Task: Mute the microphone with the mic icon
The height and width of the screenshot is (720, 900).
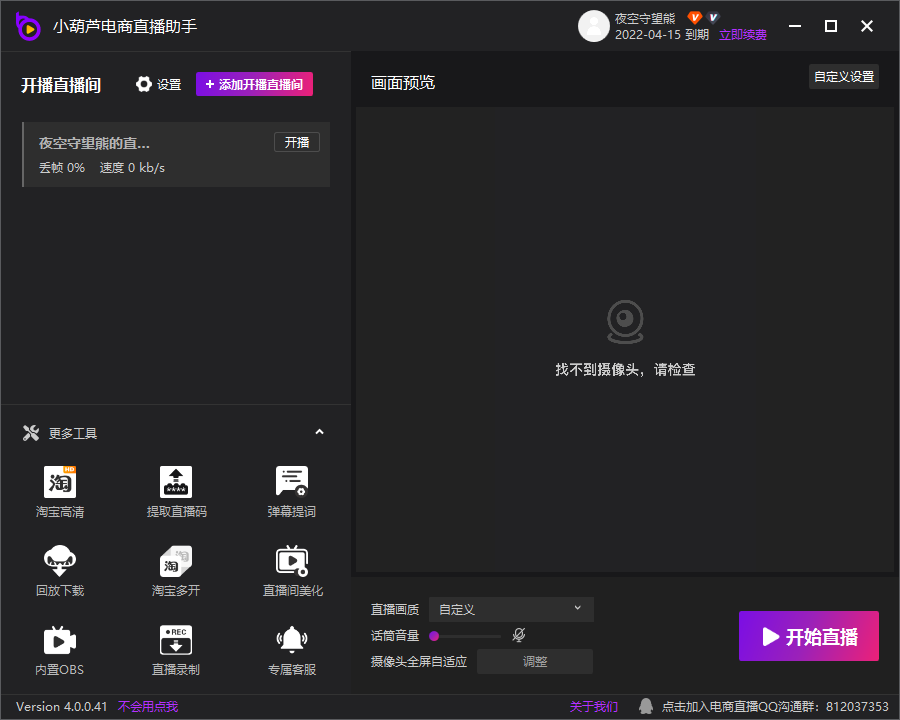Action: 519,635
